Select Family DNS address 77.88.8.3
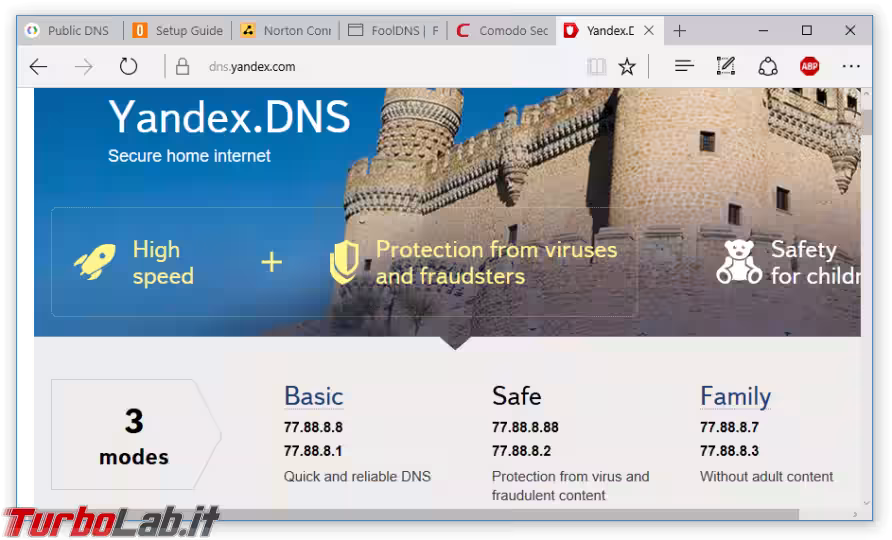 pos(729,451)
